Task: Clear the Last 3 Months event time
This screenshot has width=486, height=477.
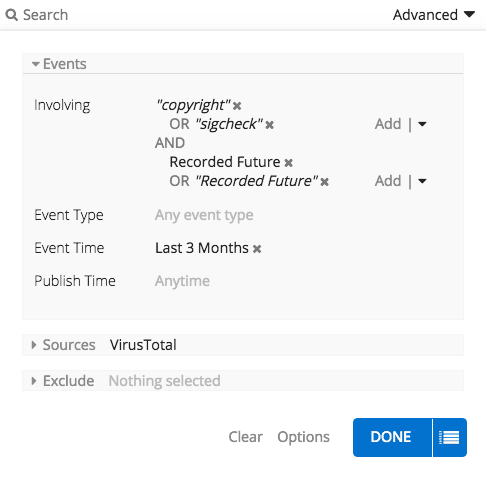Action: [257, 249]
